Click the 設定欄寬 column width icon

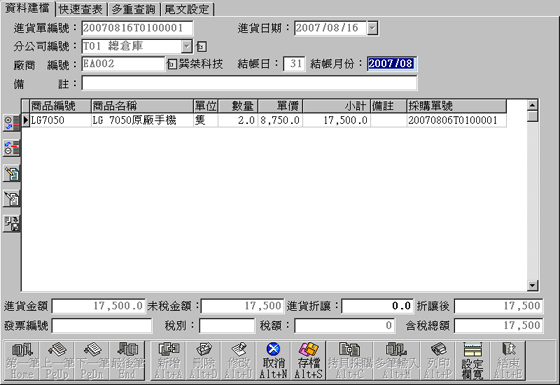click(x=472, y=360)
